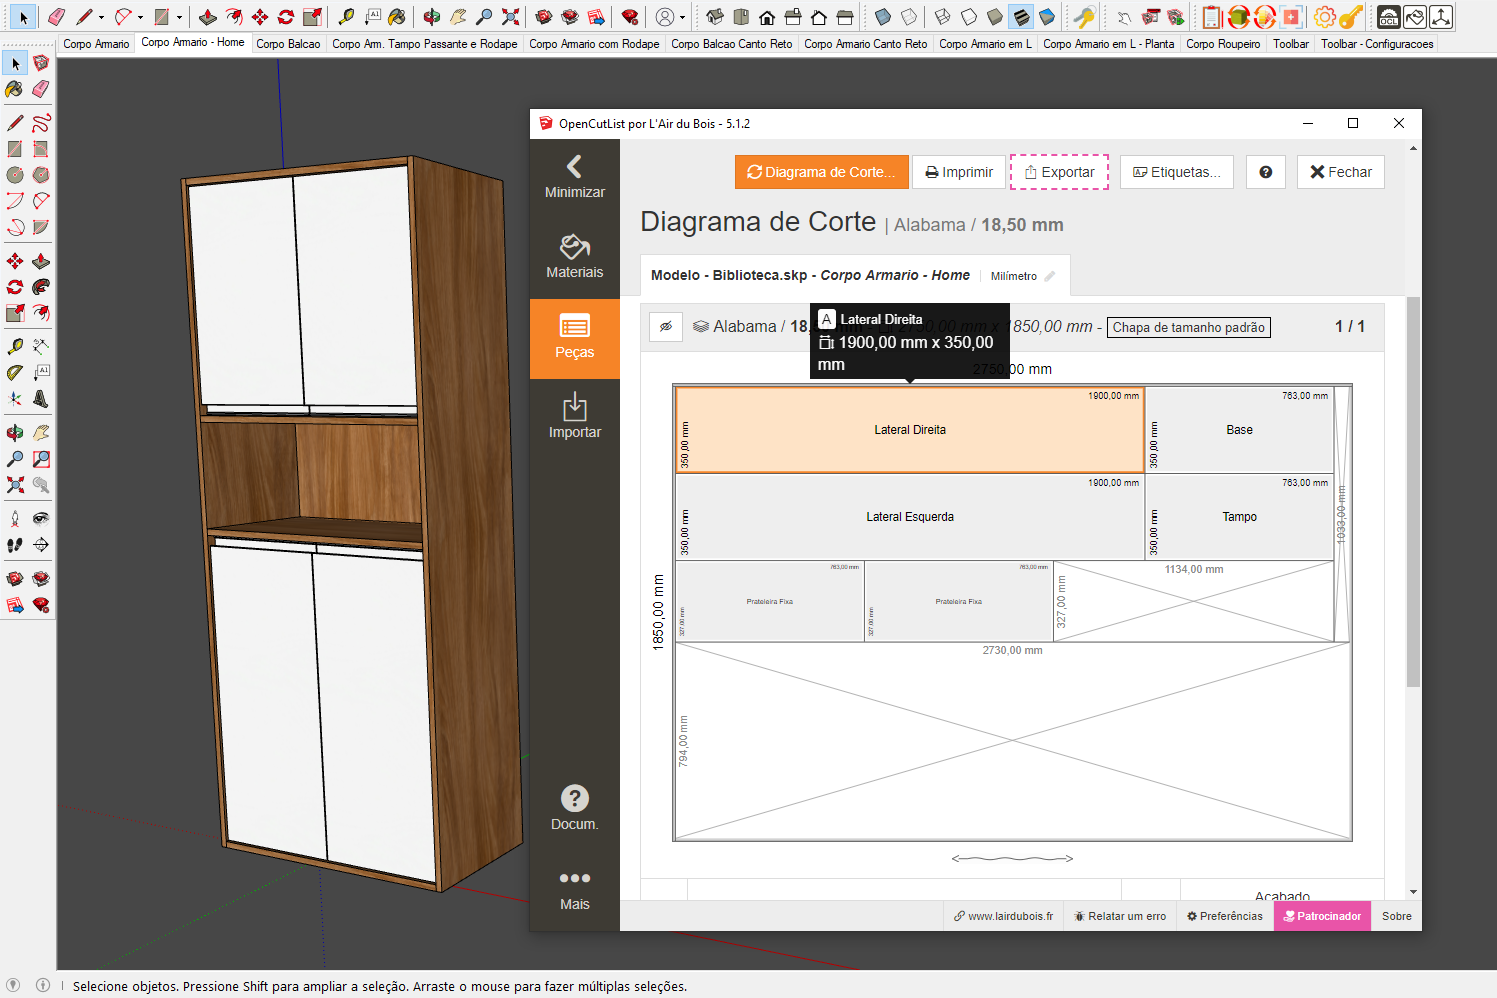
Task: Switch to Iso view icon
Action: 715,17
